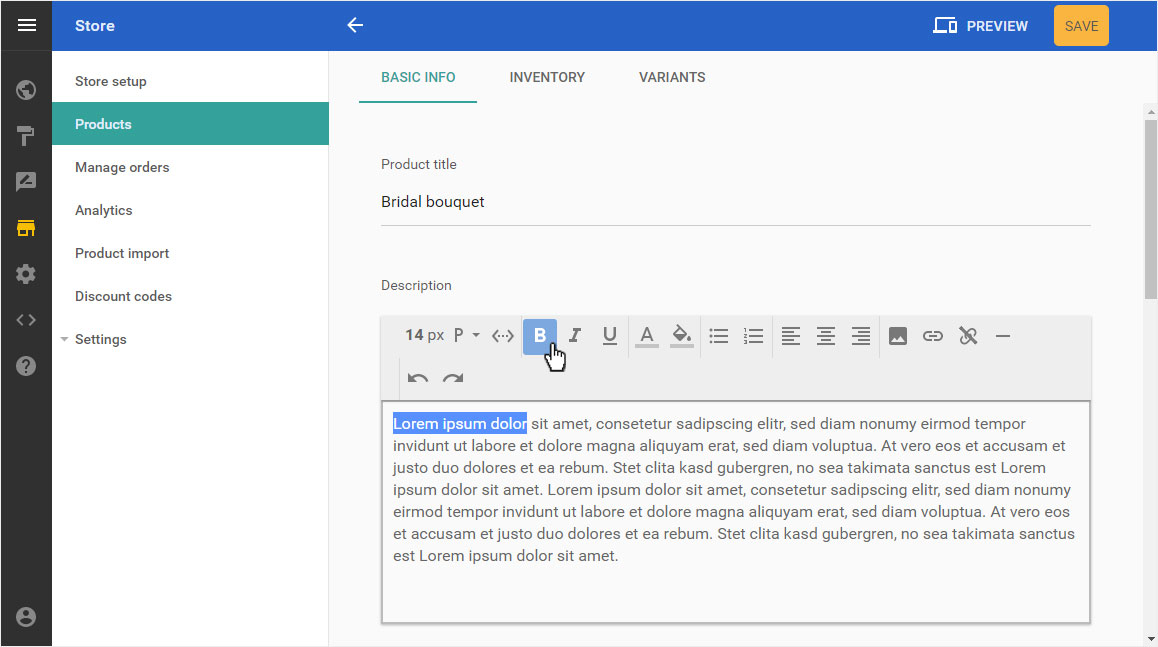Viewport: 1158px width, 647px height.
Task: Align text left
Action: (791, 336)
